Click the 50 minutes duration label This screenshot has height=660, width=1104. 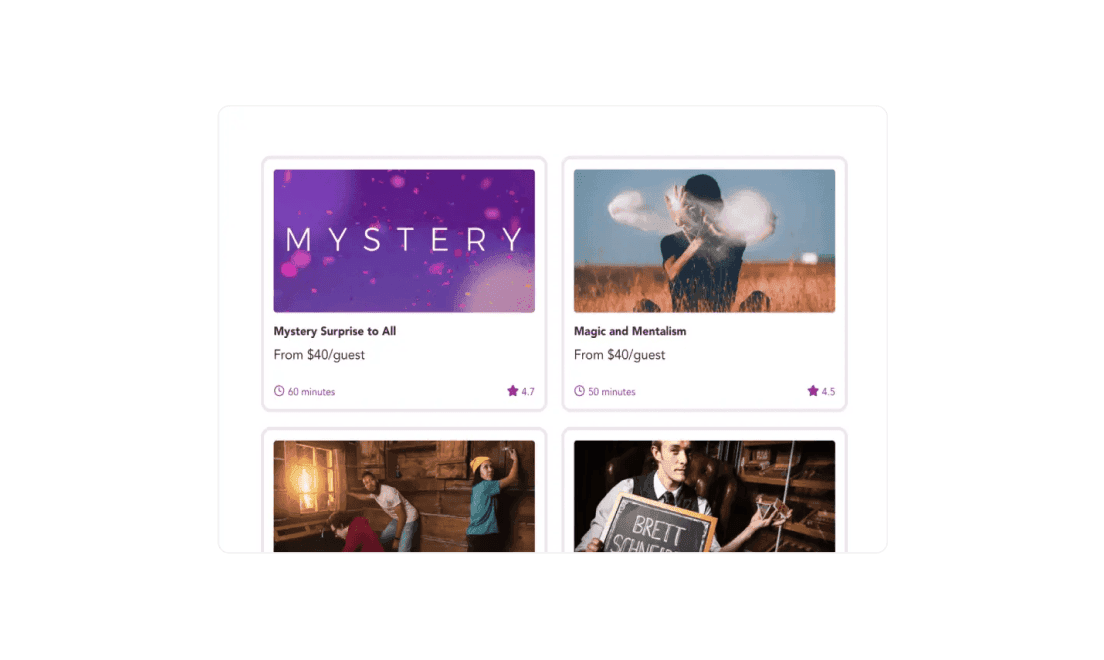tap(611, 392)
